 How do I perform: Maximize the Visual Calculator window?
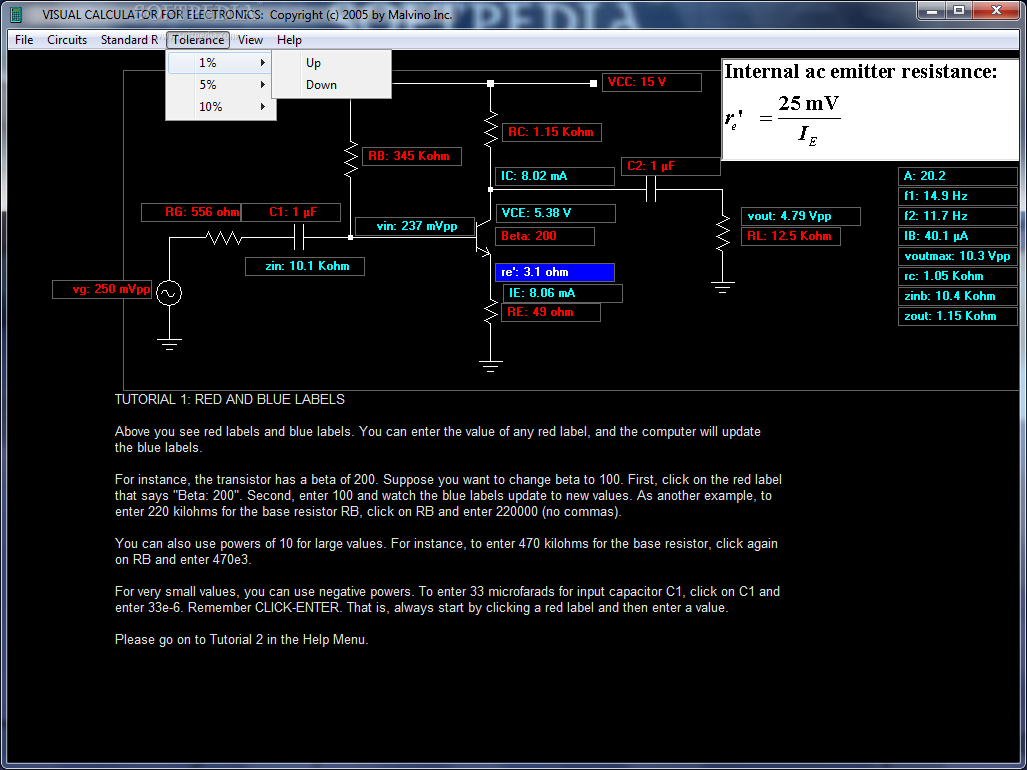pyautogui.click(x=959, y=10)
